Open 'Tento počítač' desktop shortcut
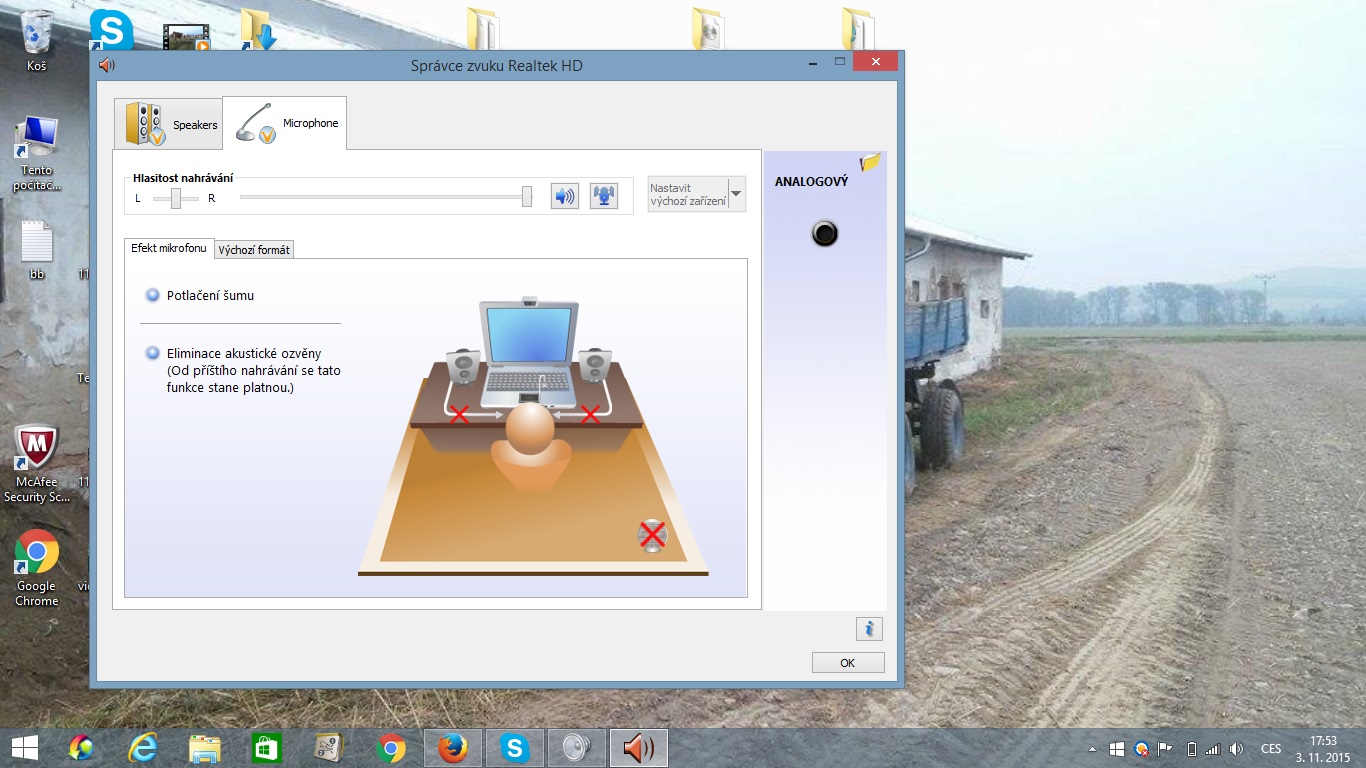Screen dimensions: 1366x768 37,154
